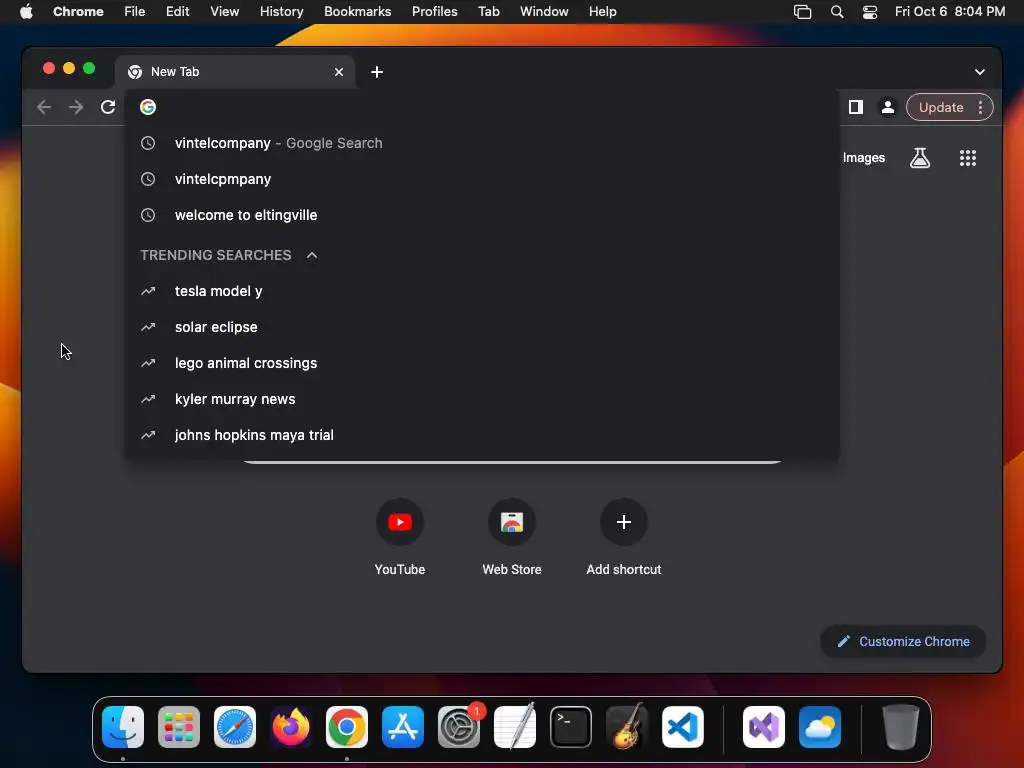Open Search Labs flask icon
1024x768 pixels.
coord(920,157)
